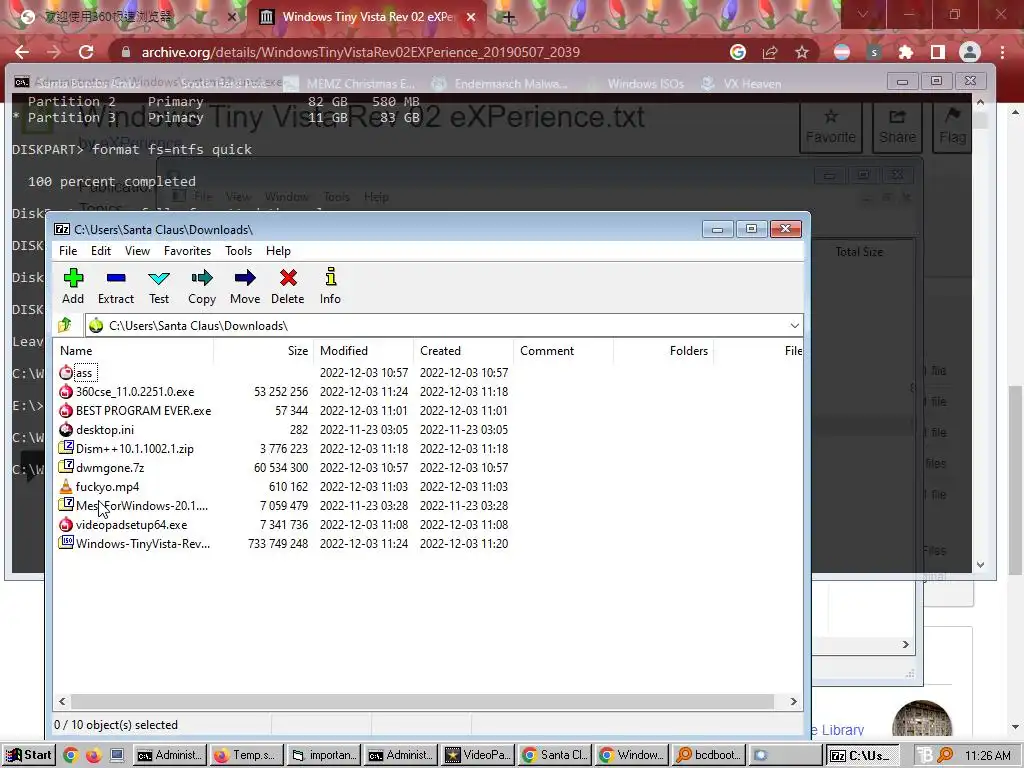Bookmark this page with the star icon
Screen dimensions: 1024x768
(x=802, y=52)
